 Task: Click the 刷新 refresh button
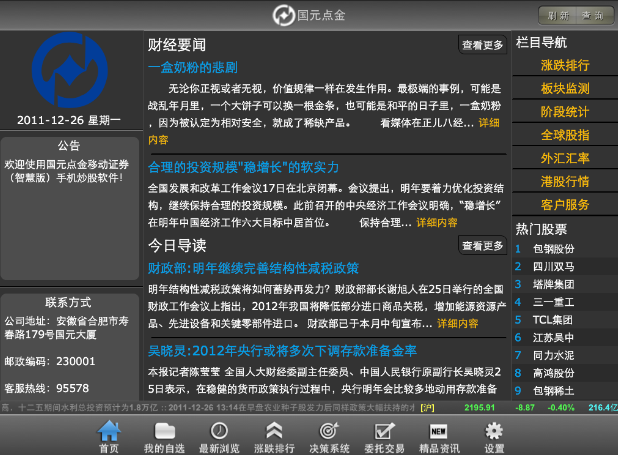[x=558, y=15]
